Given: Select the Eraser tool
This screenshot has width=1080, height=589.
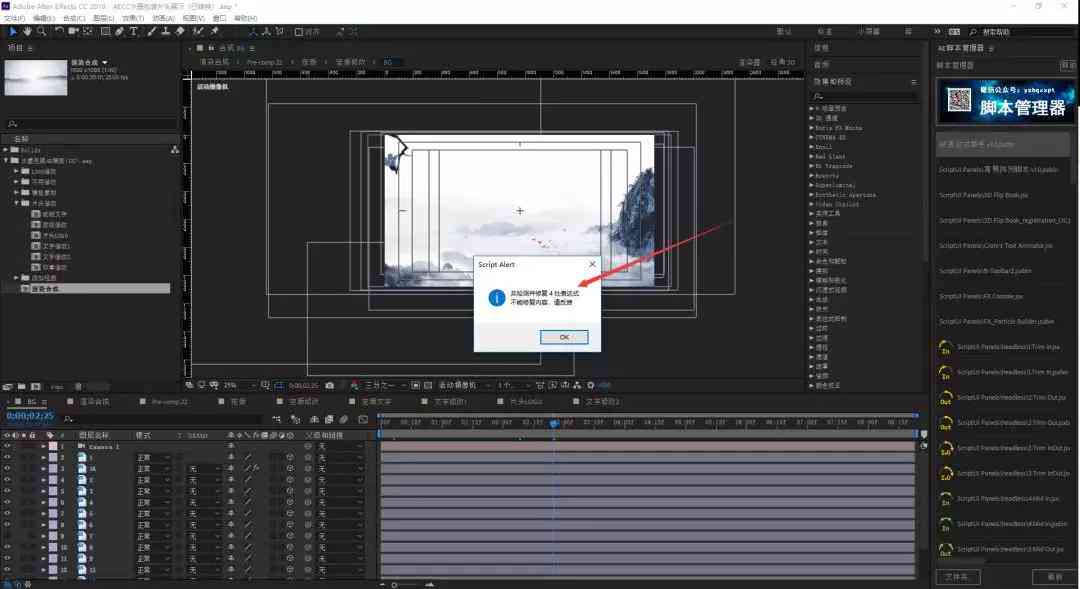Looking at the screenshot, I should click(180, 31).
